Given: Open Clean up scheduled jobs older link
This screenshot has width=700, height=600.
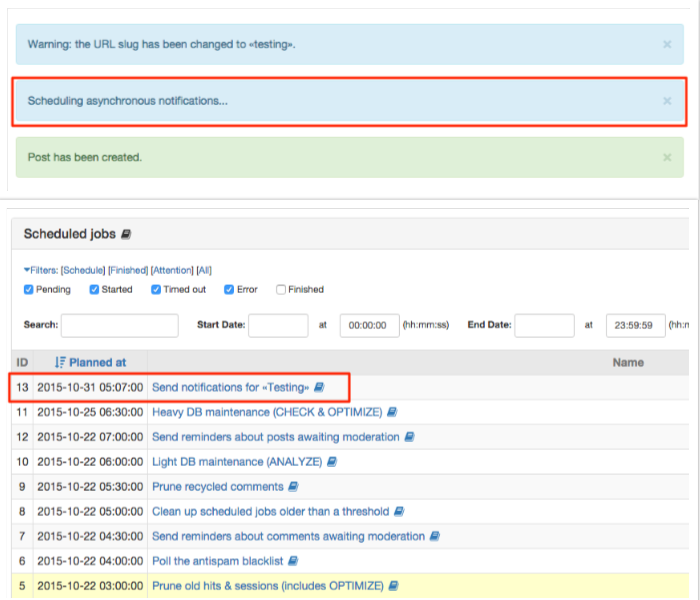Looking at the screenshot, I should 271,511.
